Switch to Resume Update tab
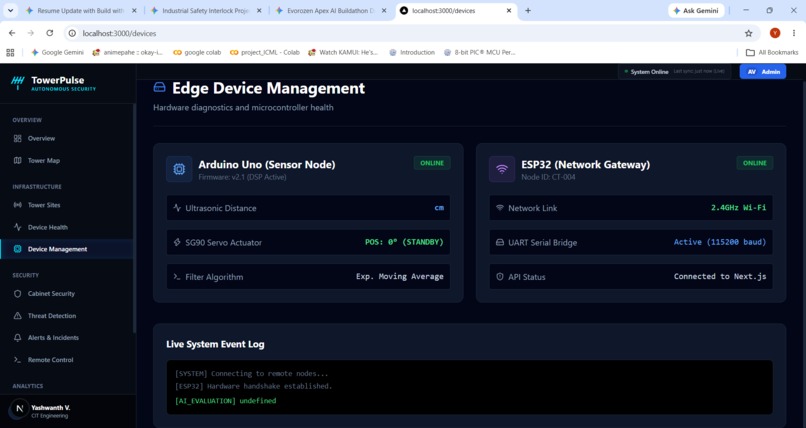Viewport: 806px width, 428px height. click(x=81, y=10)
